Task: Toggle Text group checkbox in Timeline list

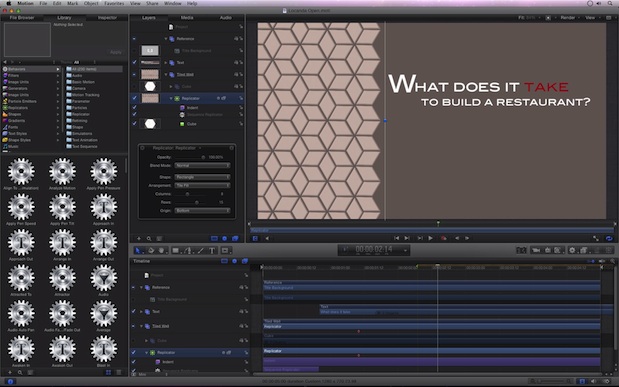Action: coord(133,312)
